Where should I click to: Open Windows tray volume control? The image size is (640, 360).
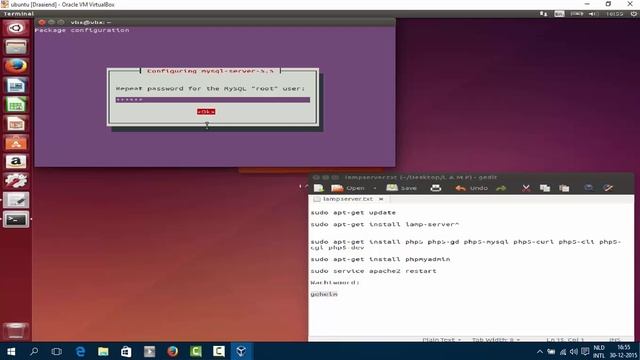(x=573, y=352)
